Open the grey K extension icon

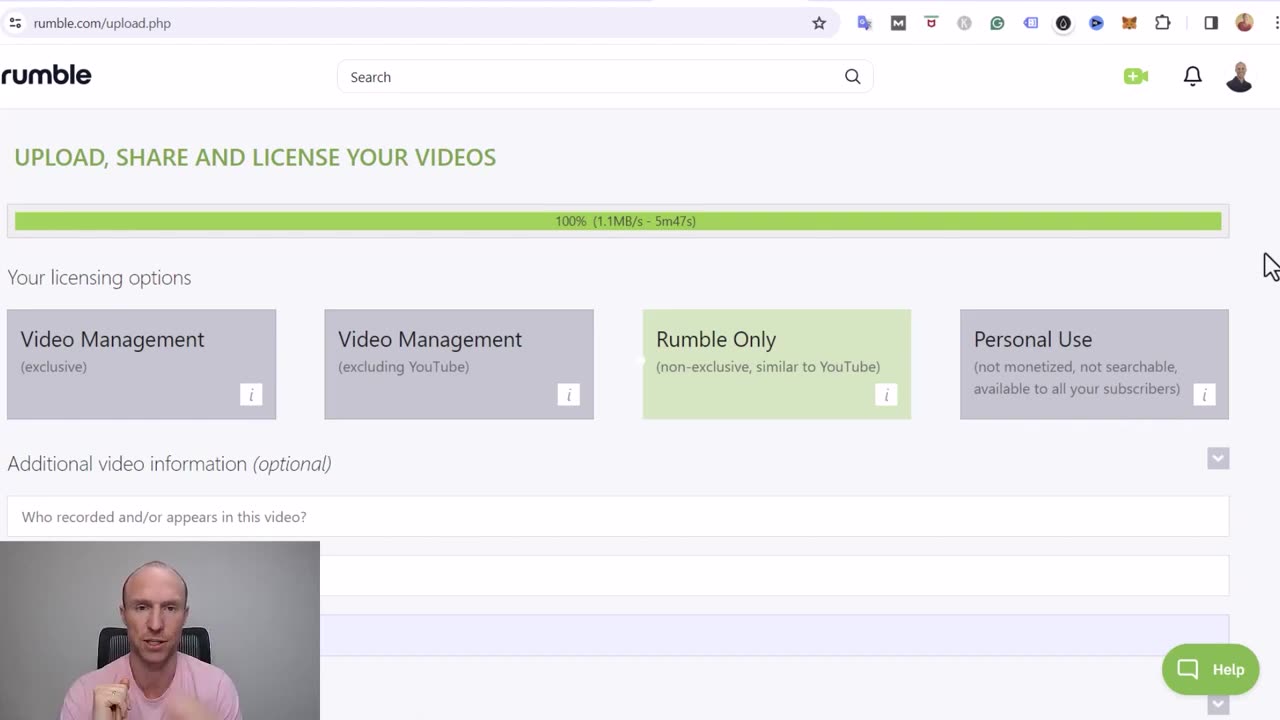964,23
